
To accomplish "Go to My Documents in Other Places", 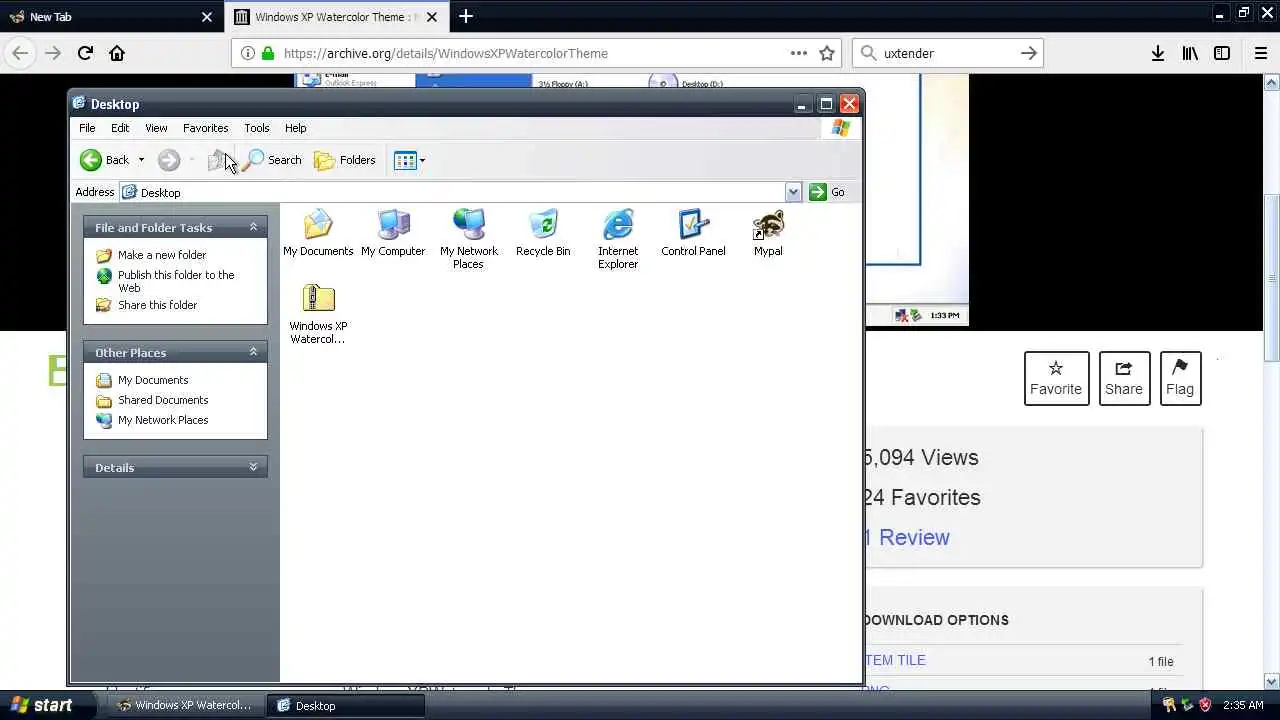I will tap(142, 380).
